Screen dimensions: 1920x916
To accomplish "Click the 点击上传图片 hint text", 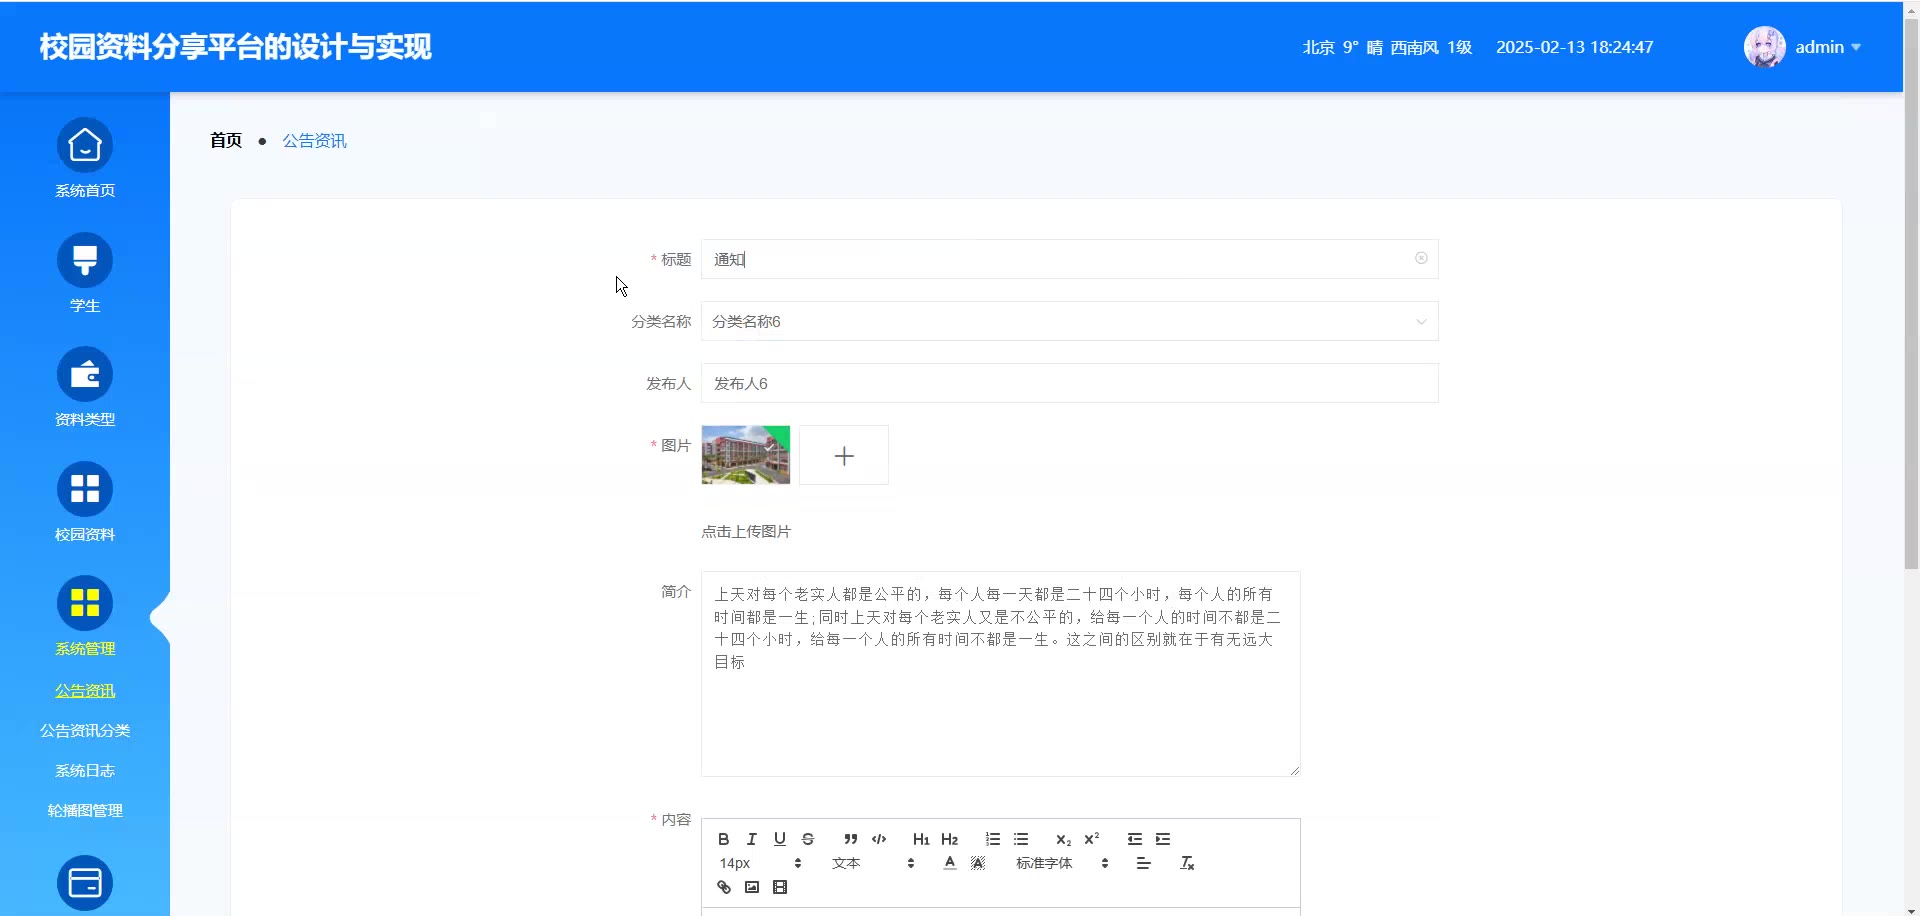I will 746,532.
